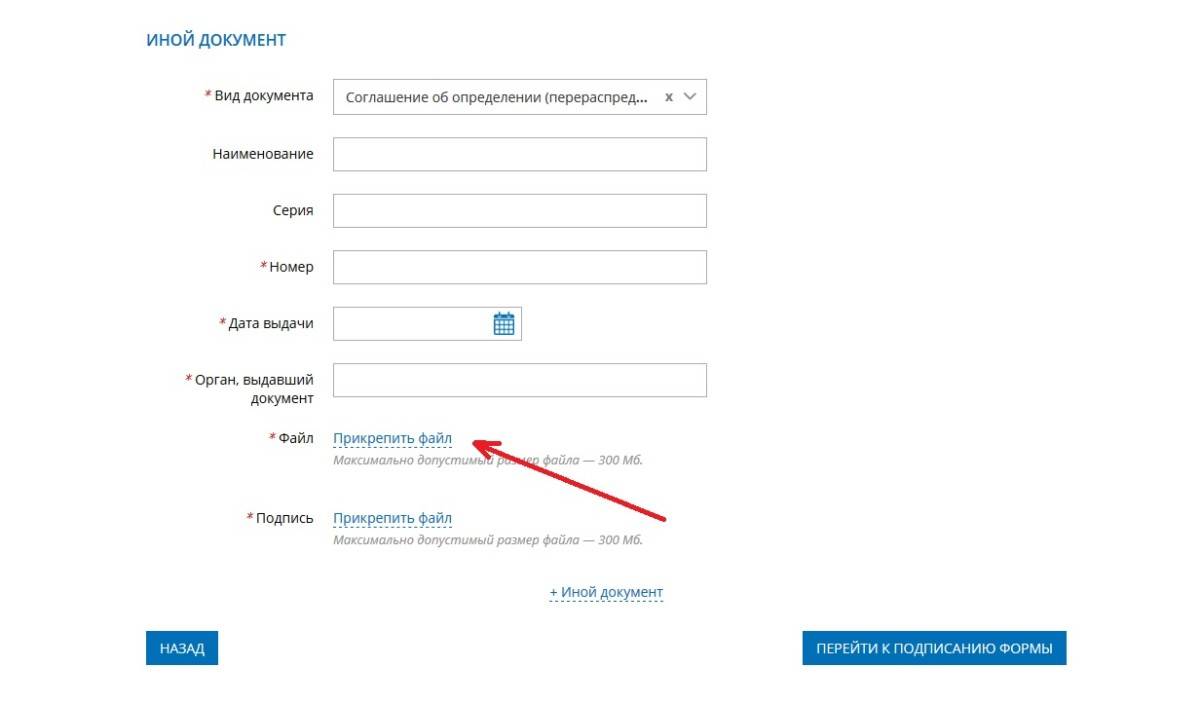The image size is (1200, 703).
Task: Expand the Вид документа dropdown arrow
Action: 690,97
